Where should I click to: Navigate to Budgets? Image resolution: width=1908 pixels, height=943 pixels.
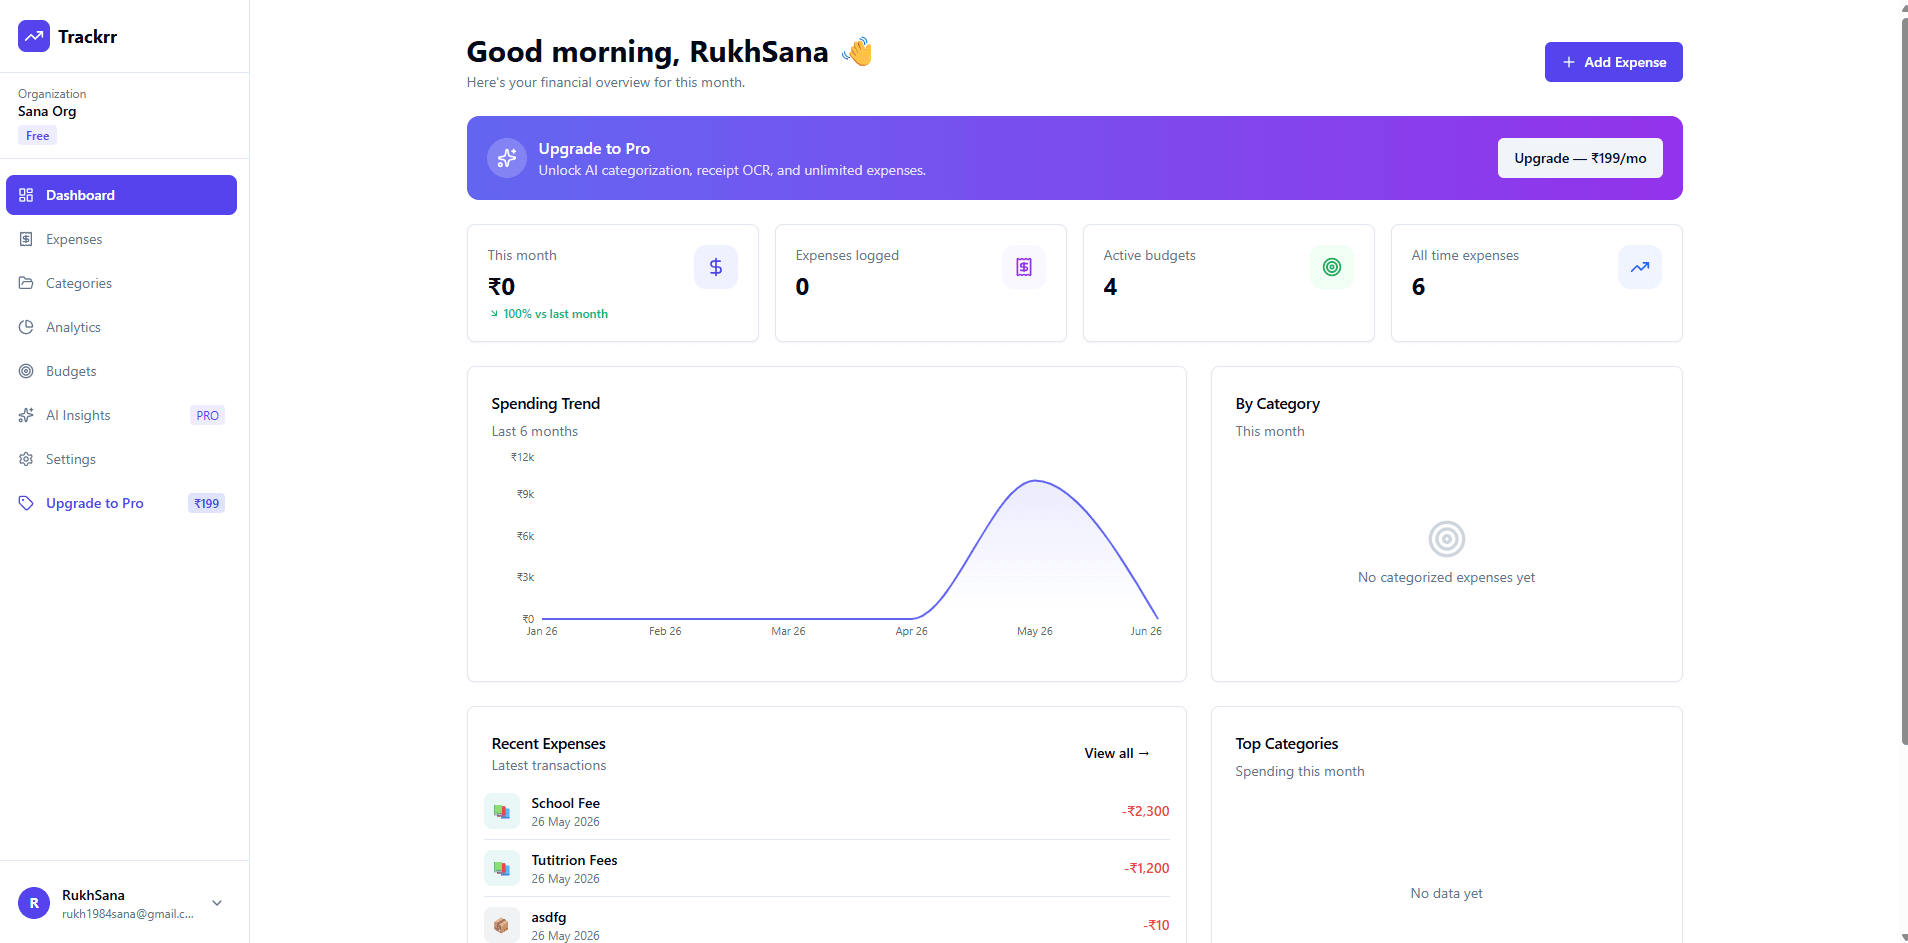pyautogui.click(x=121, y=371)
